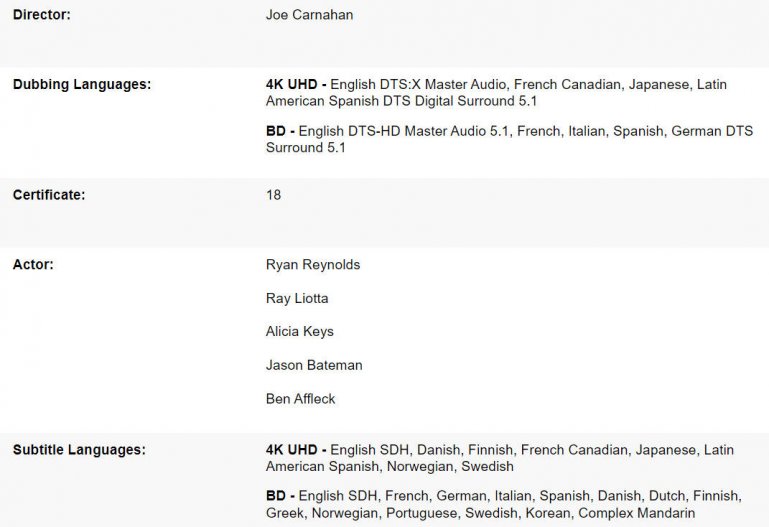Choose actor Jason Bateman
The height and width of the screenshot is (527, 769).
314,365
